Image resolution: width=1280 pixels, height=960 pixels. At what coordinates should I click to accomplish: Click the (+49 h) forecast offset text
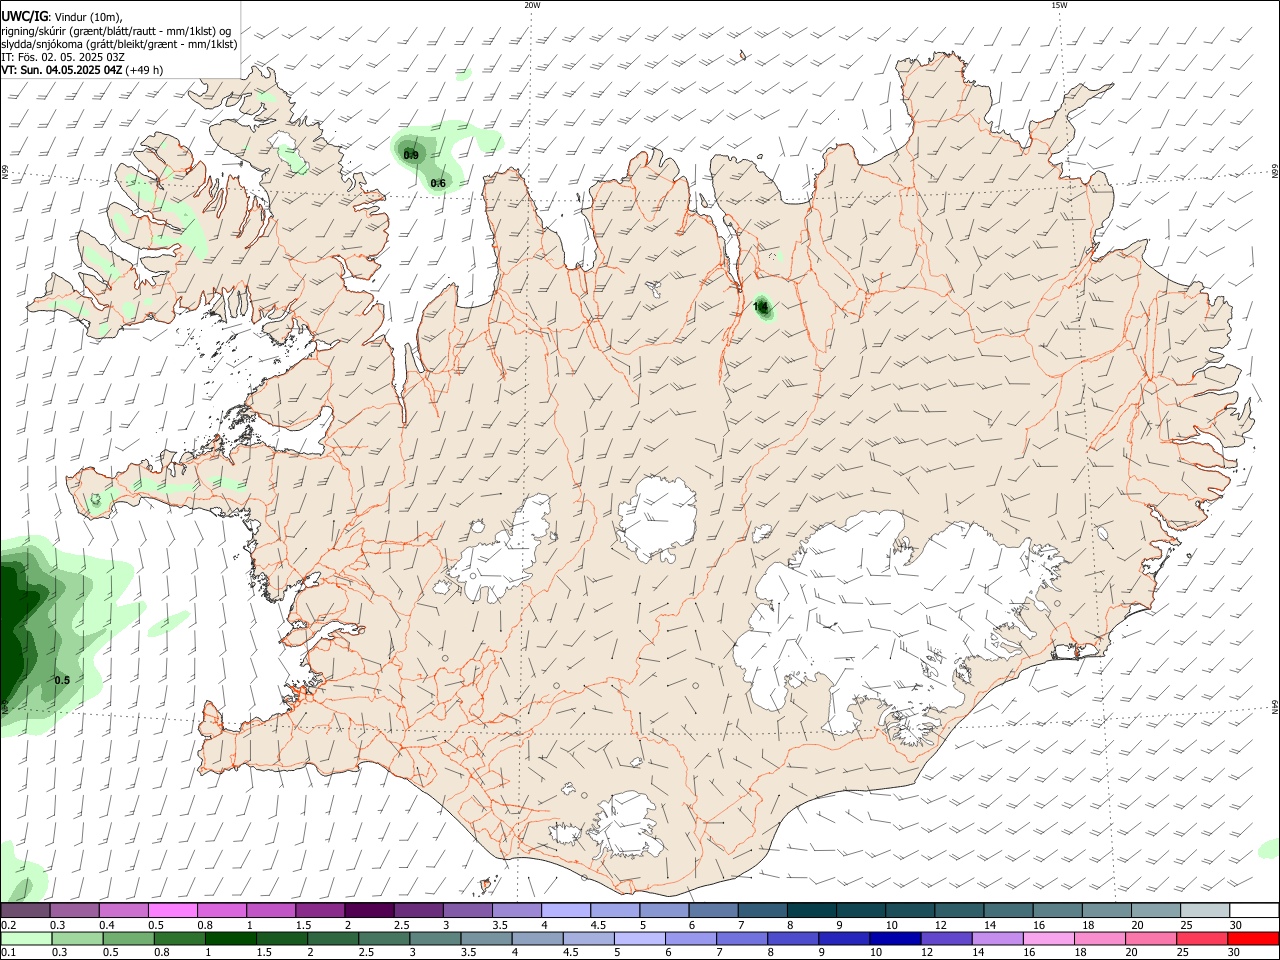click(145, 70)
